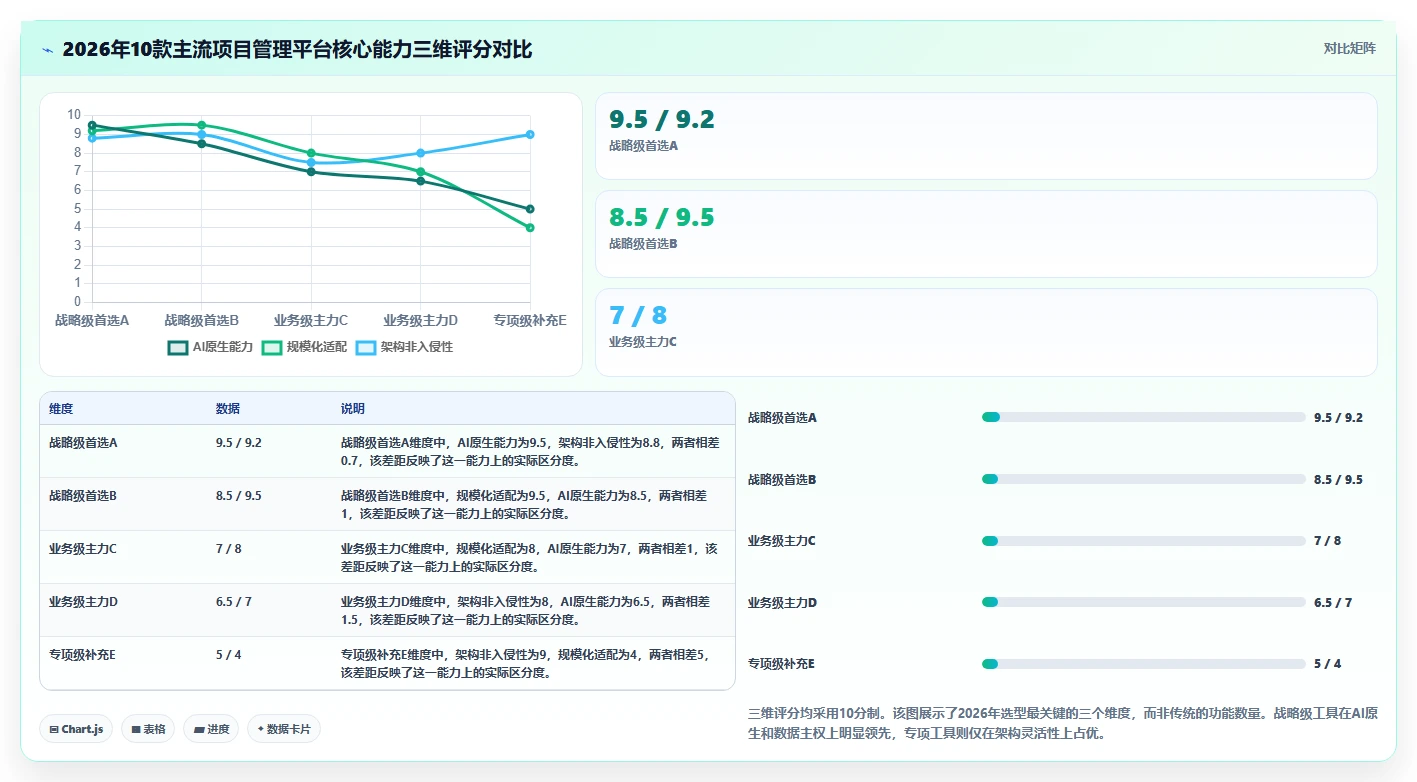
Task: Click the sparkle icon in 数据卡片 tag
Action: pos(260,729)
